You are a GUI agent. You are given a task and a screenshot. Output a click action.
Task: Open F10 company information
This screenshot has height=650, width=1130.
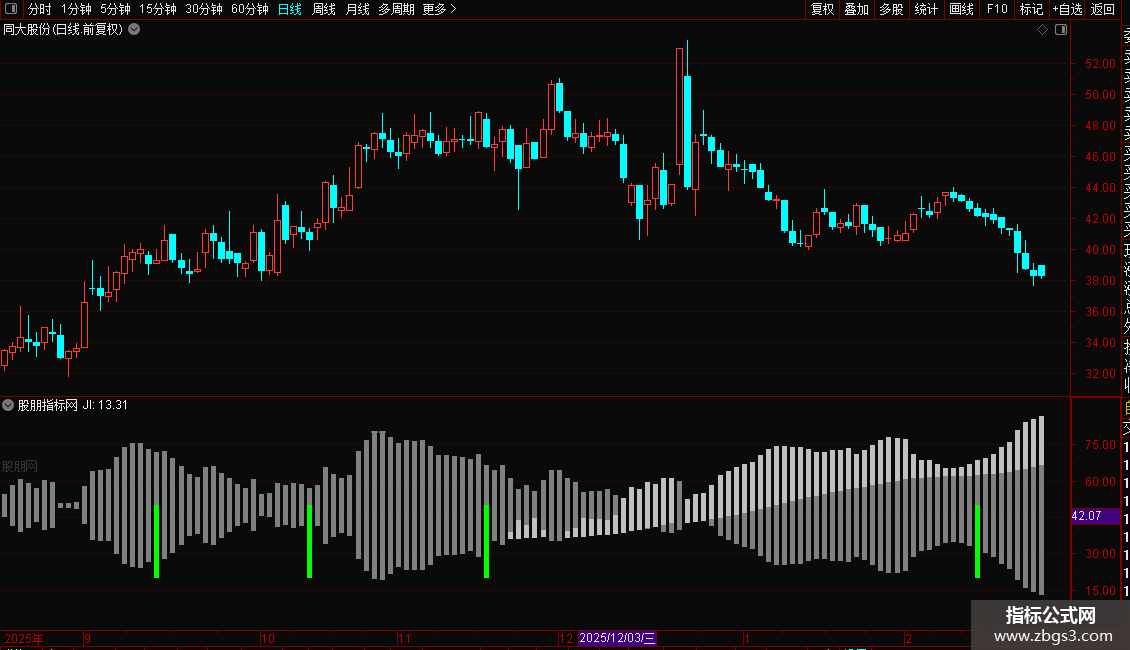(997, 9)
